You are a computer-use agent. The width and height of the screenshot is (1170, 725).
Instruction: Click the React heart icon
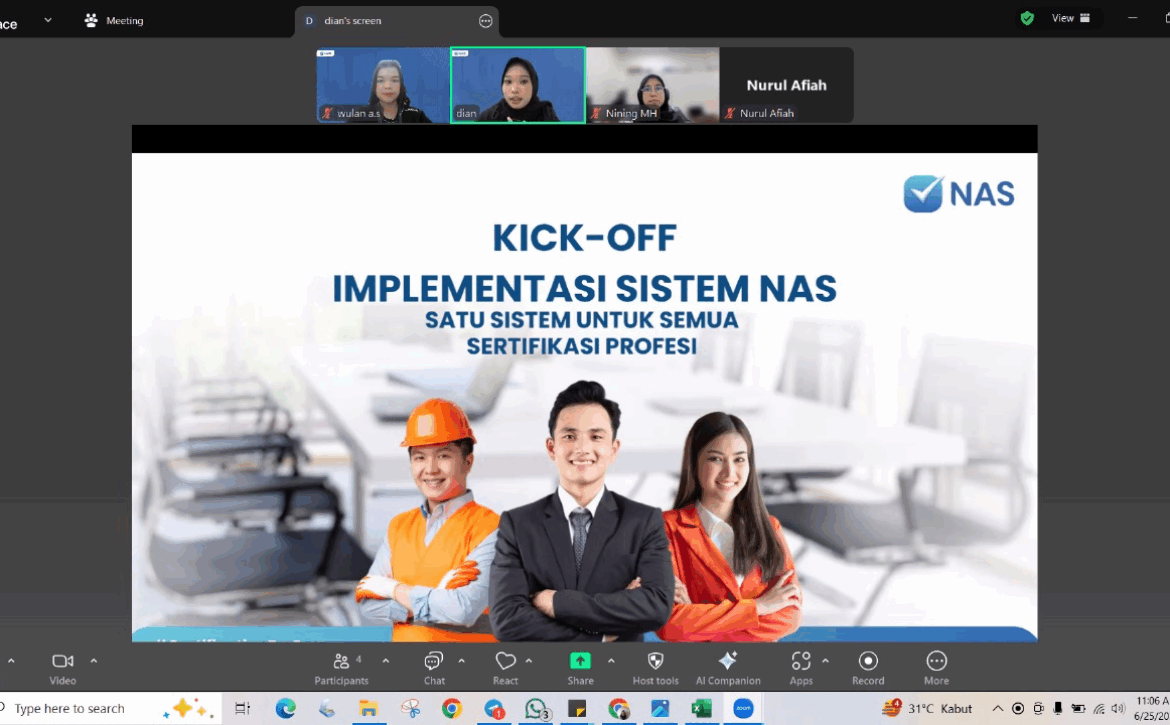pos(505,662)
